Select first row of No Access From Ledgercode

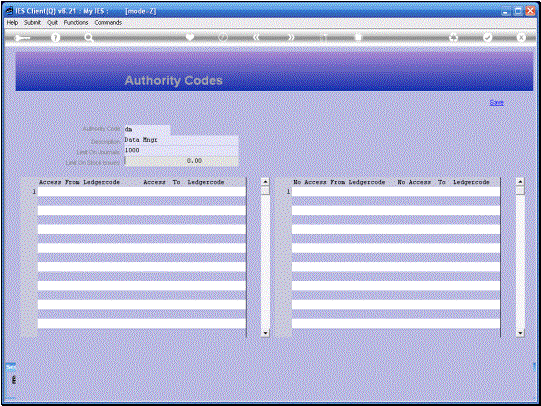click(x=396, y=192)
